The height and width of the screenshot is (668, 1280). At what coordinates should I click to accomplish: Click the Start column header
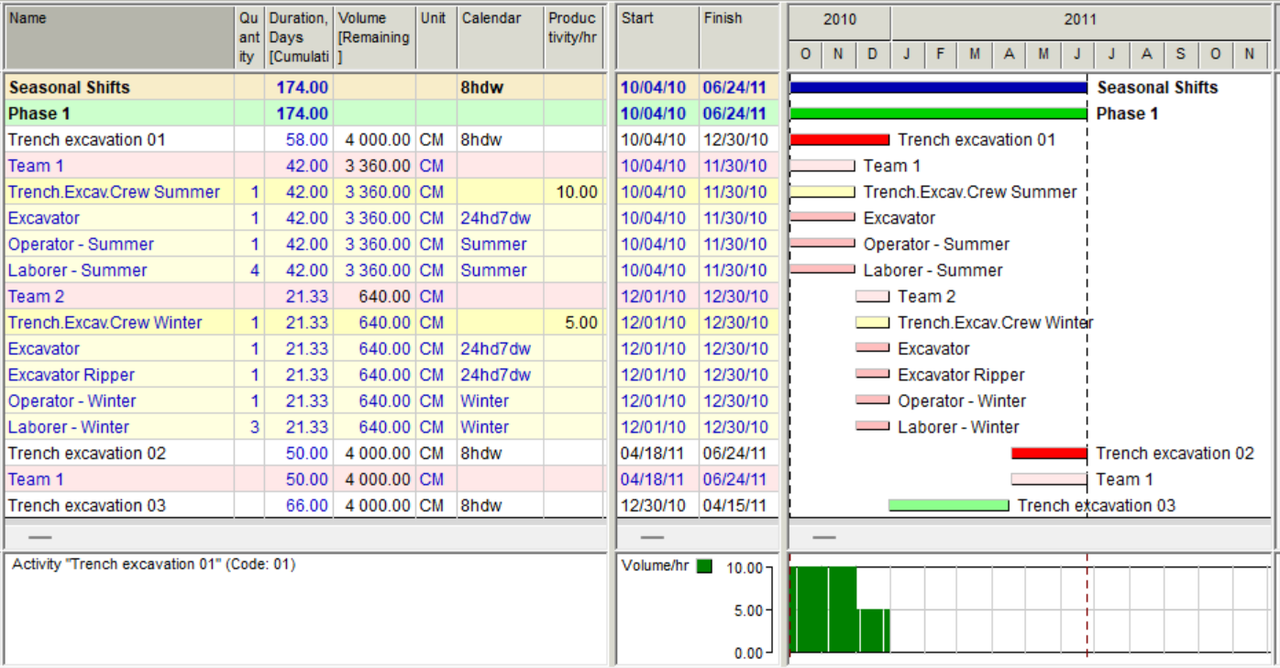658,37
